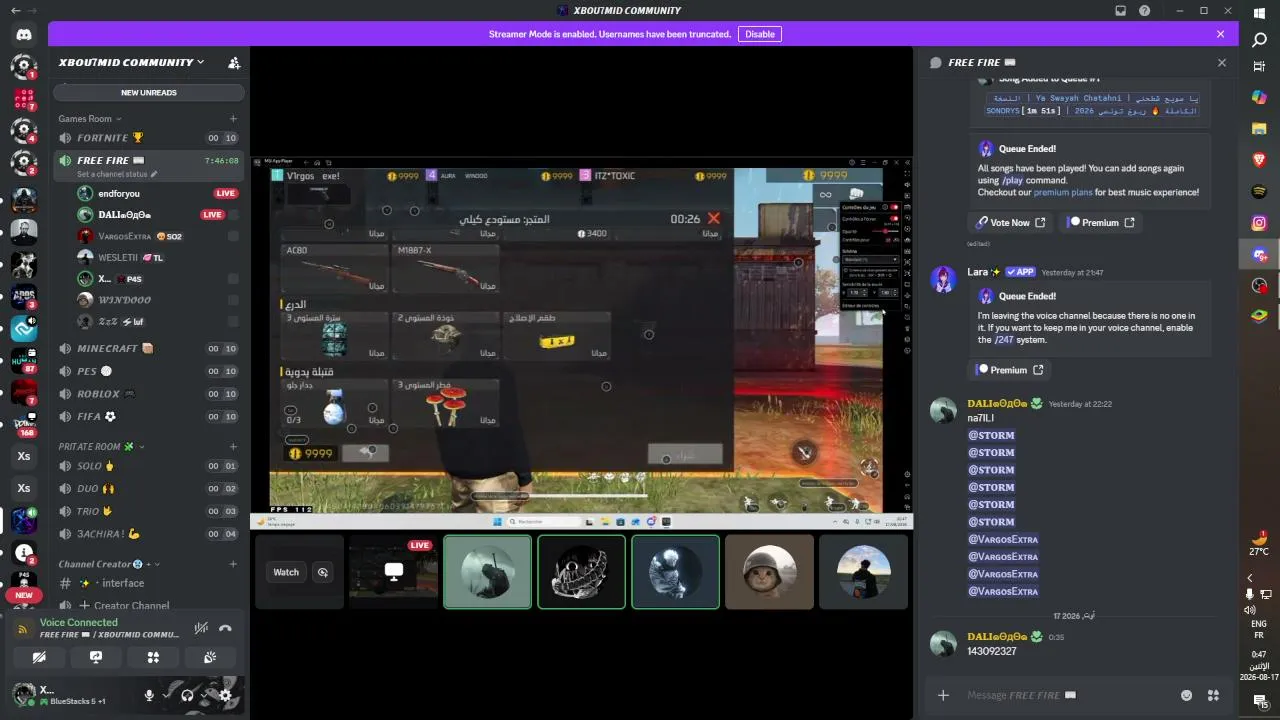This screenshot has width=1280, height=720.
Task: Open microphone input options arrow
Action: (x=165, y=696)
